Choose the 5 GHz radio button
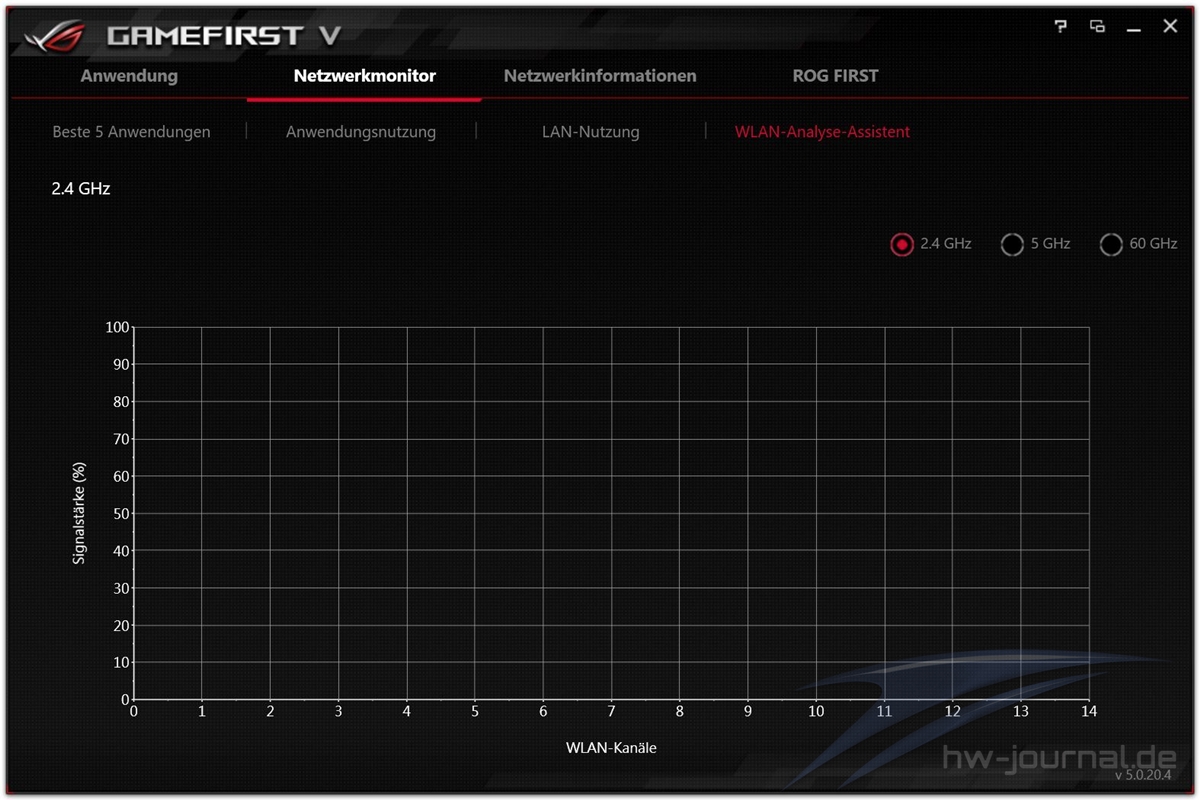 (1012, 244)
